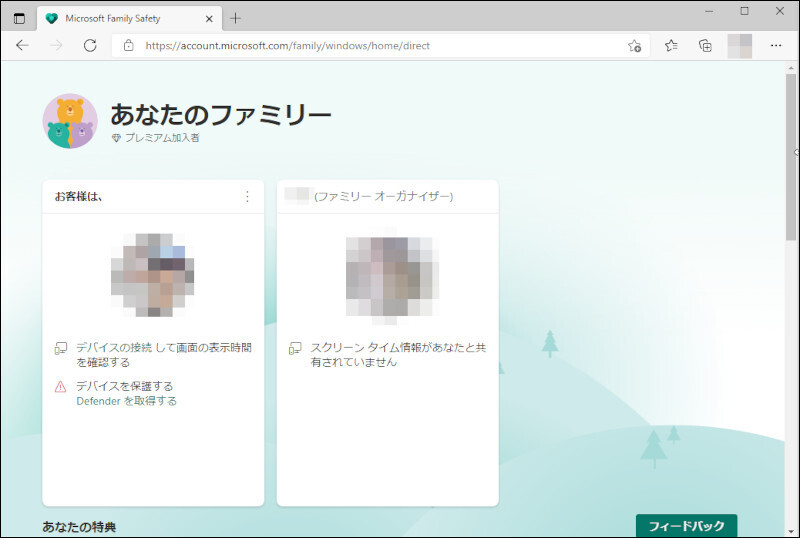The image size is (800, 538).
Task: Click the family organizer profile picture
Action: [x=392, y=276]
